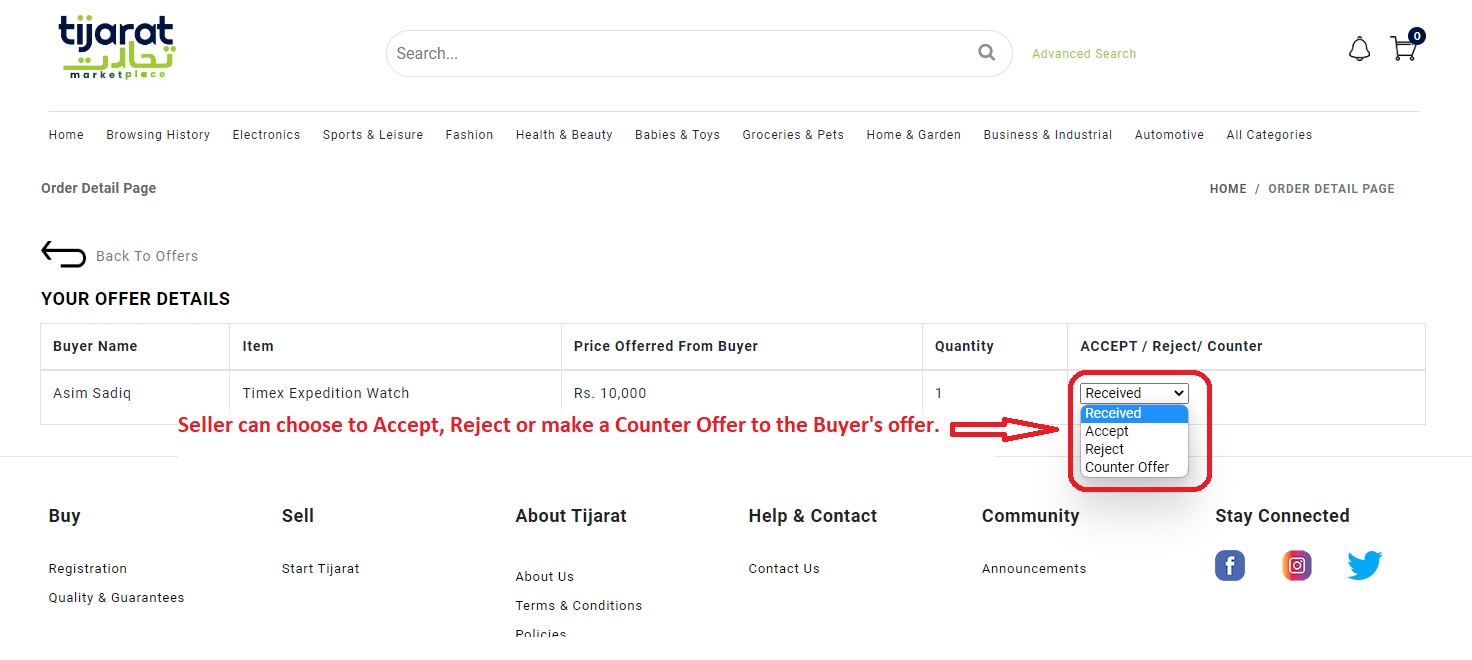Open the Twitter social icon

click(x=1364, y=565)
